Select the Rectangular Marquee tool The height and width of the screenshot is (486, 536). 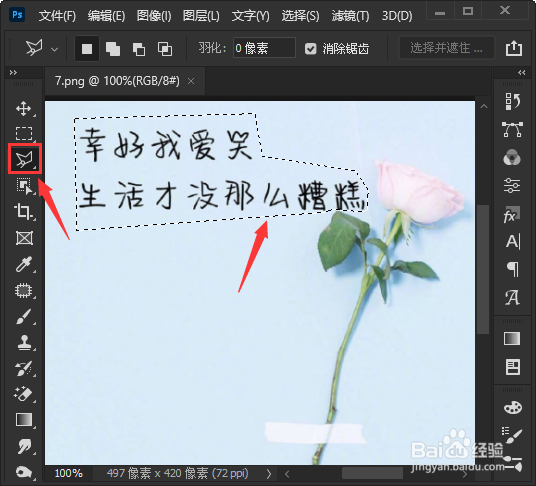tap(24, 133)
